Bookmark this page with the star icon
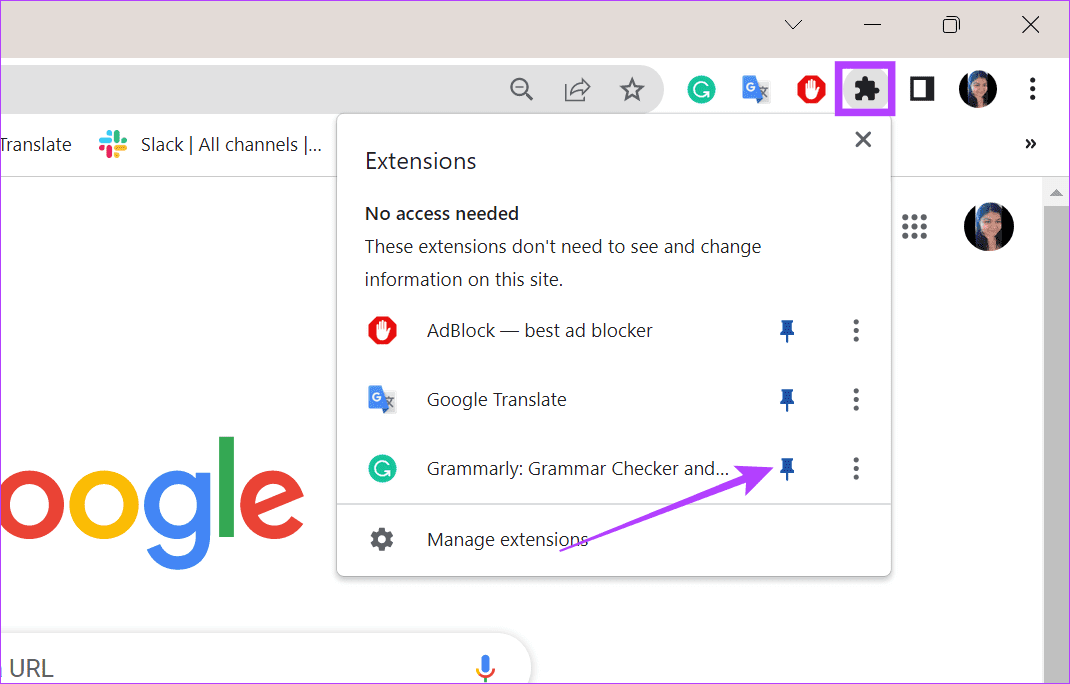The height and width of the screenshot is (684, 1070). pyautogui.click(x=632, y=89)
